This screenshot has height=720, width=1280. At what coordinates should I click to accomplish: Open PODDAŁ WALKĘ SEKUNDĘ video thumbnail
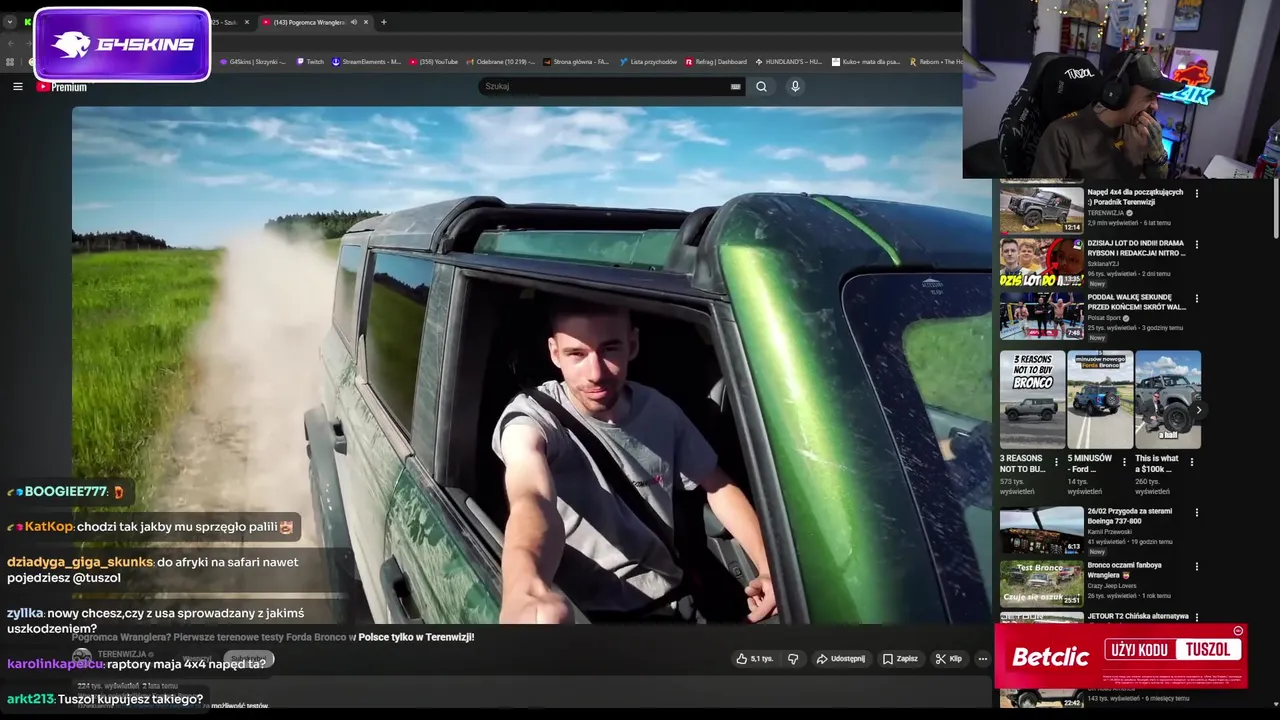pos(1041,315)
